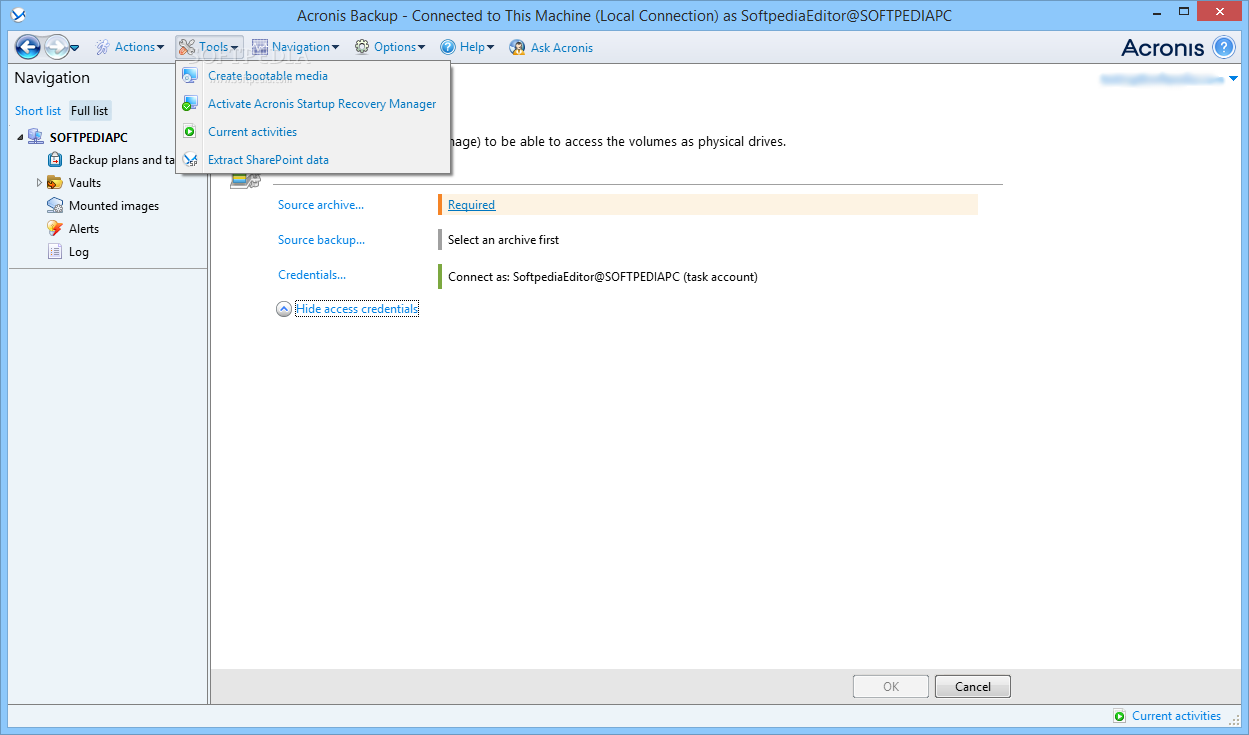Click the Extract SharePoint data icon
1249x735 pixels.
point(190,160)
